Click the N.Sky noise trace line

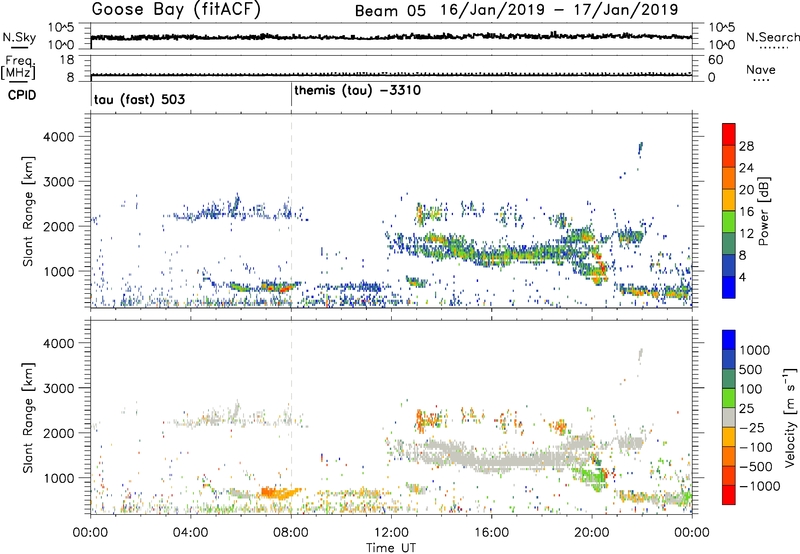(391, 37)
